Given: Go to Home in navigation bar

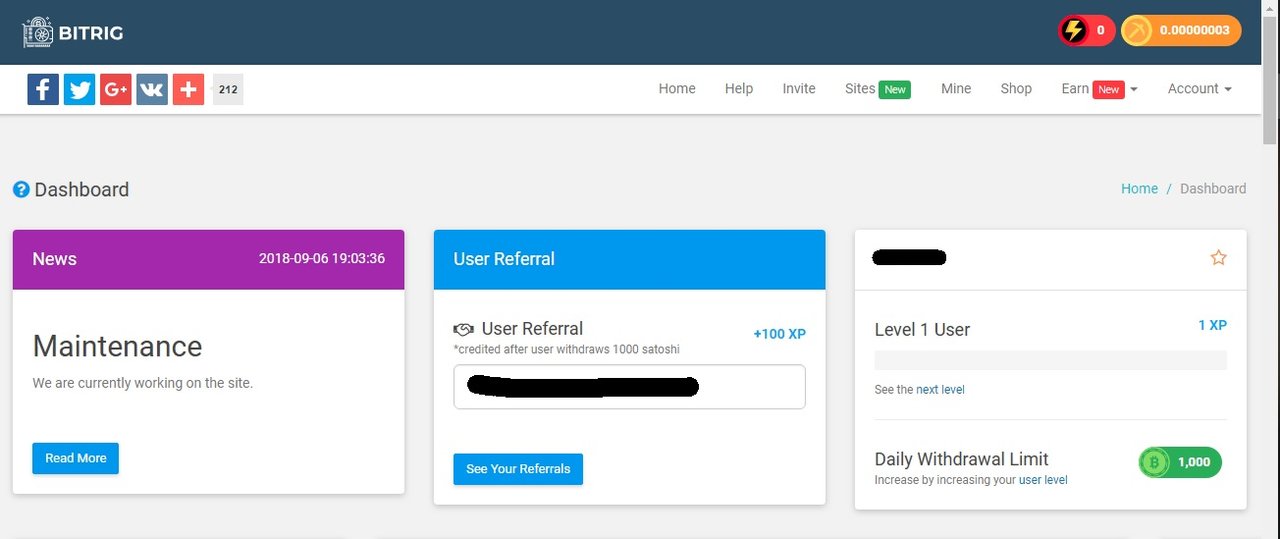Looking at the screenshot, I should tap(677, 89).
